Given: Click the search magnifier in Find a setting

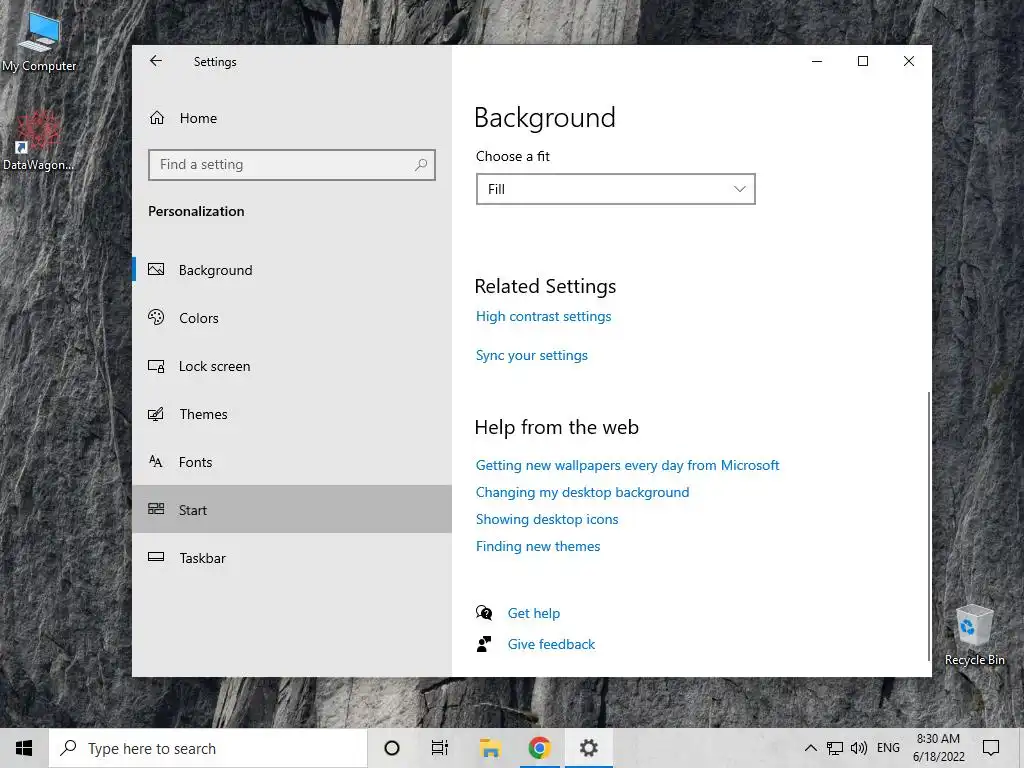Looking at the screenshot, I should [421, 165].
